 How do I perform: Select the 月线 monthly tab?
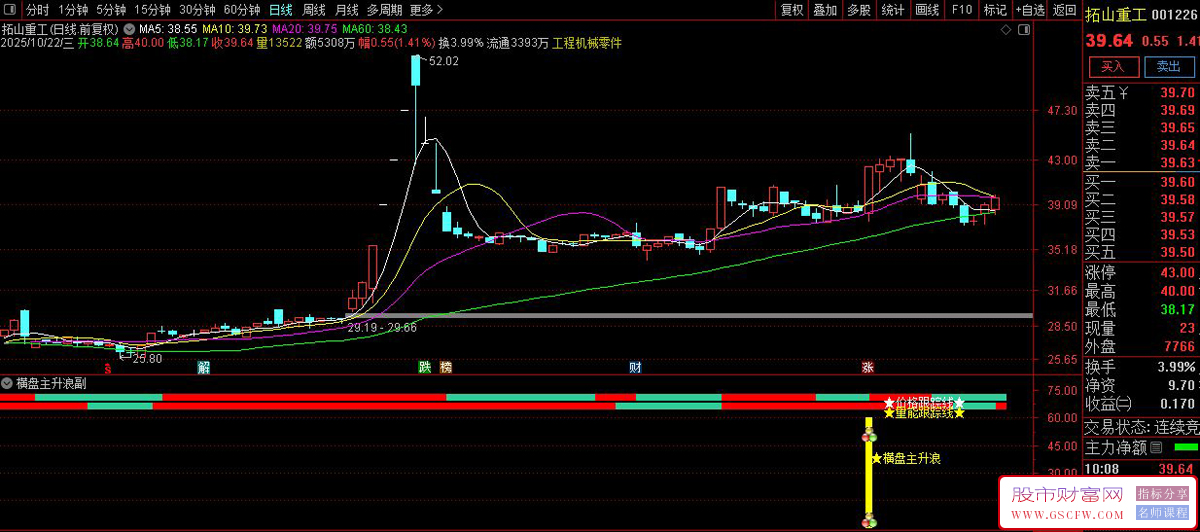click(x=346, y=10)
